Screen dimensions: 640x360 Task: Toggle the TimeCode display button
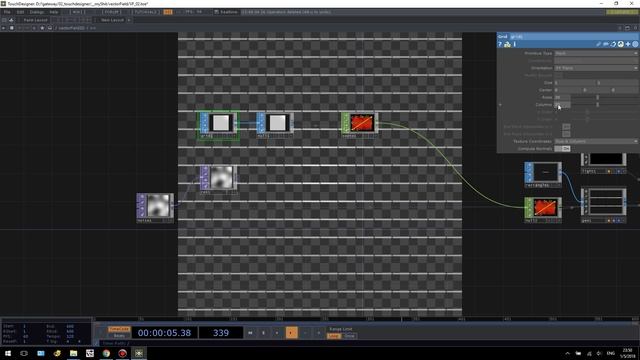coord(119,329)
